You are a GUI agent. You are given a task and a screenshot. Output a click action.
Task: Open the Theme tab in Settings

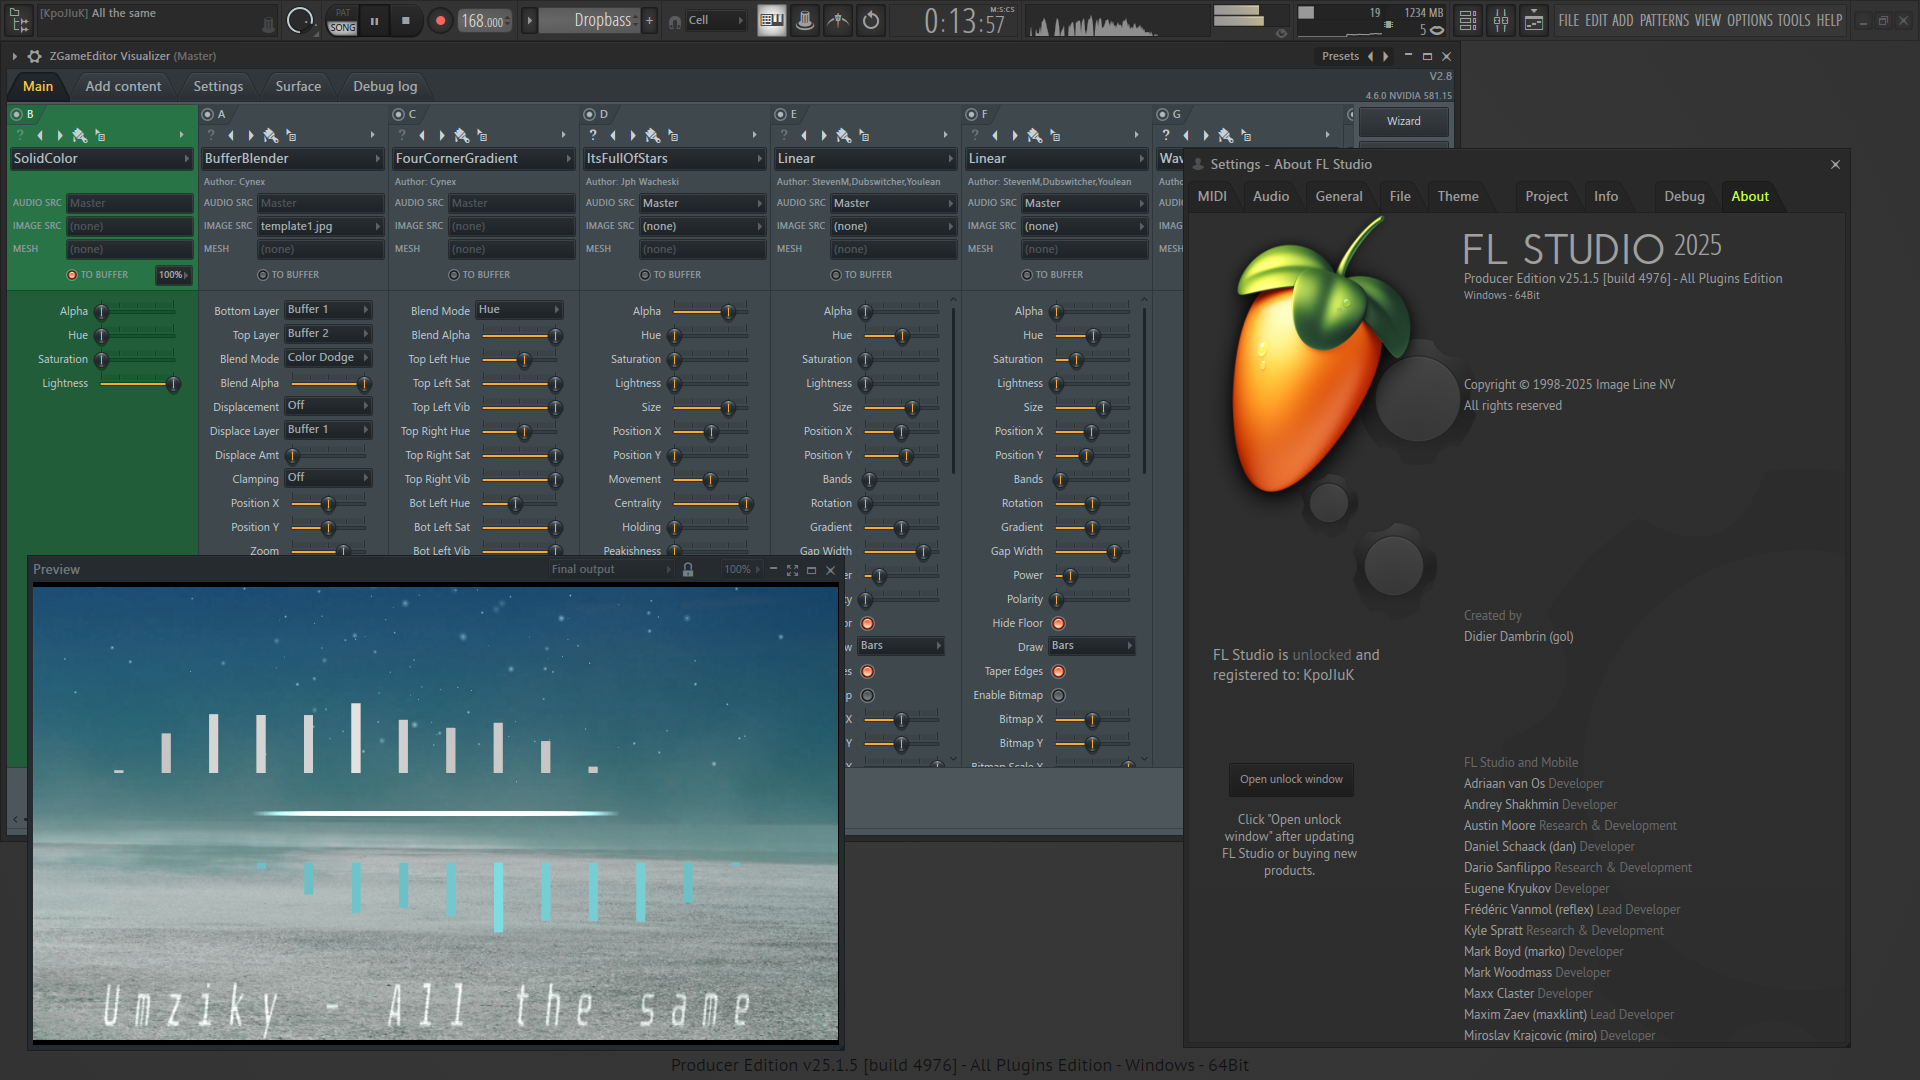click(1457, 196)
